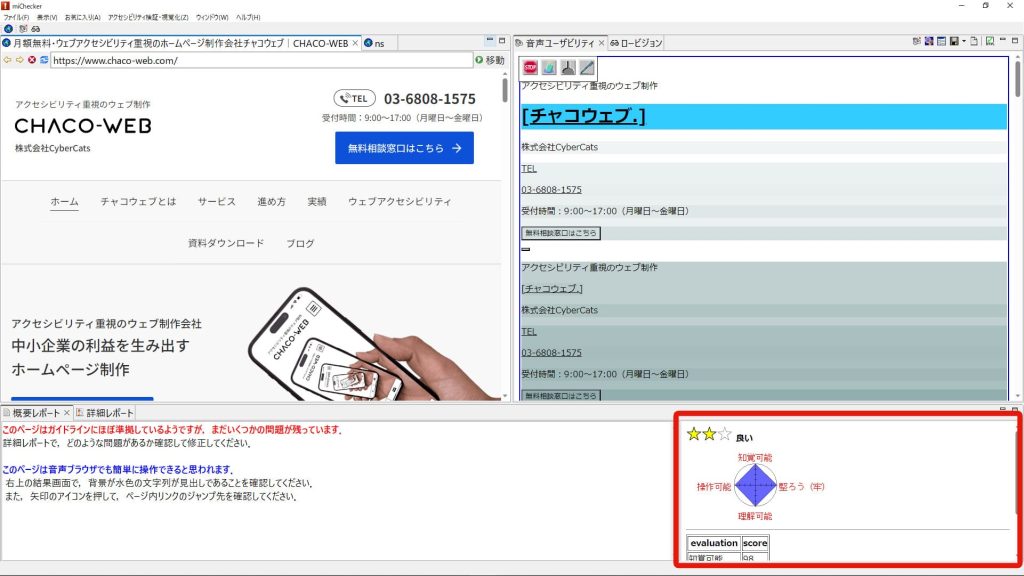Click the blue 無料相談窓口はこちら button on the webpage
The width and height of the screenshot is (1024, 576).
tap(404, 147)
